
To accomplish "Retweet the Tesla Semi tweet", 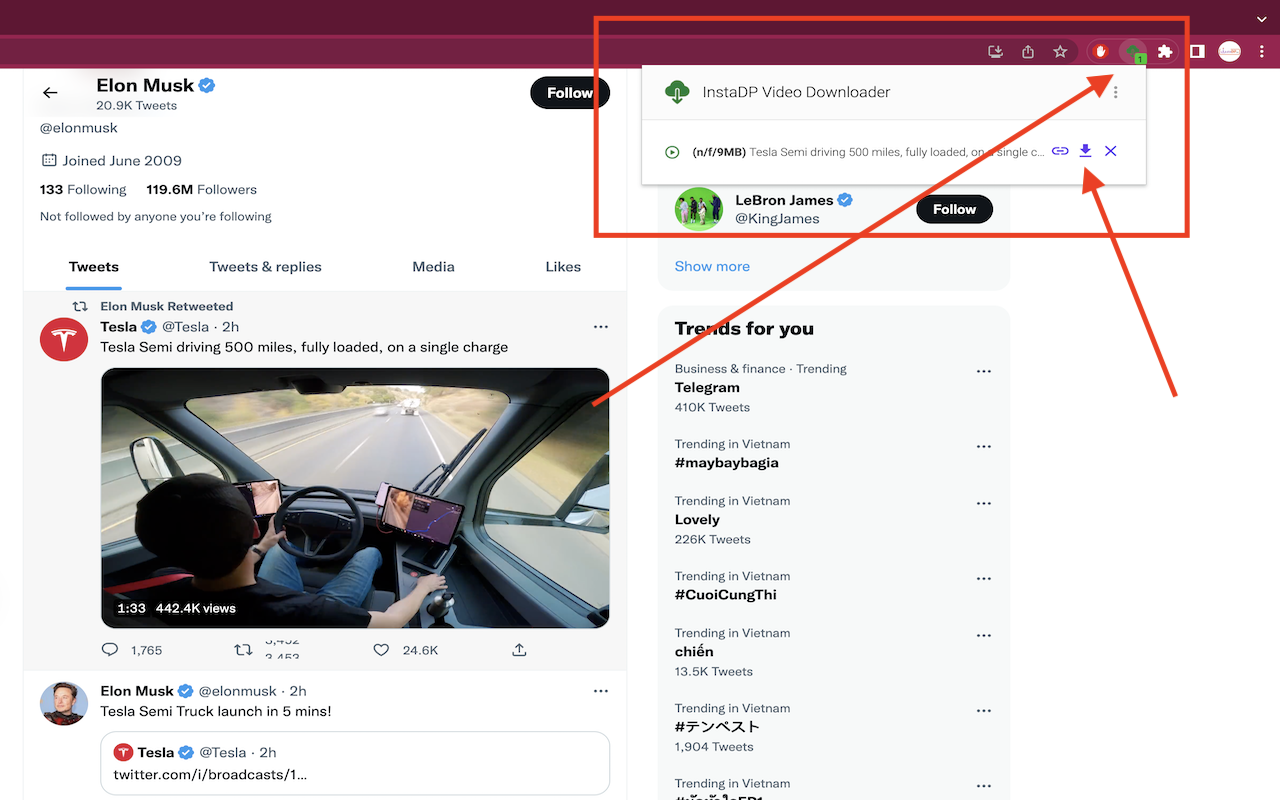I will tap(243, 650).
